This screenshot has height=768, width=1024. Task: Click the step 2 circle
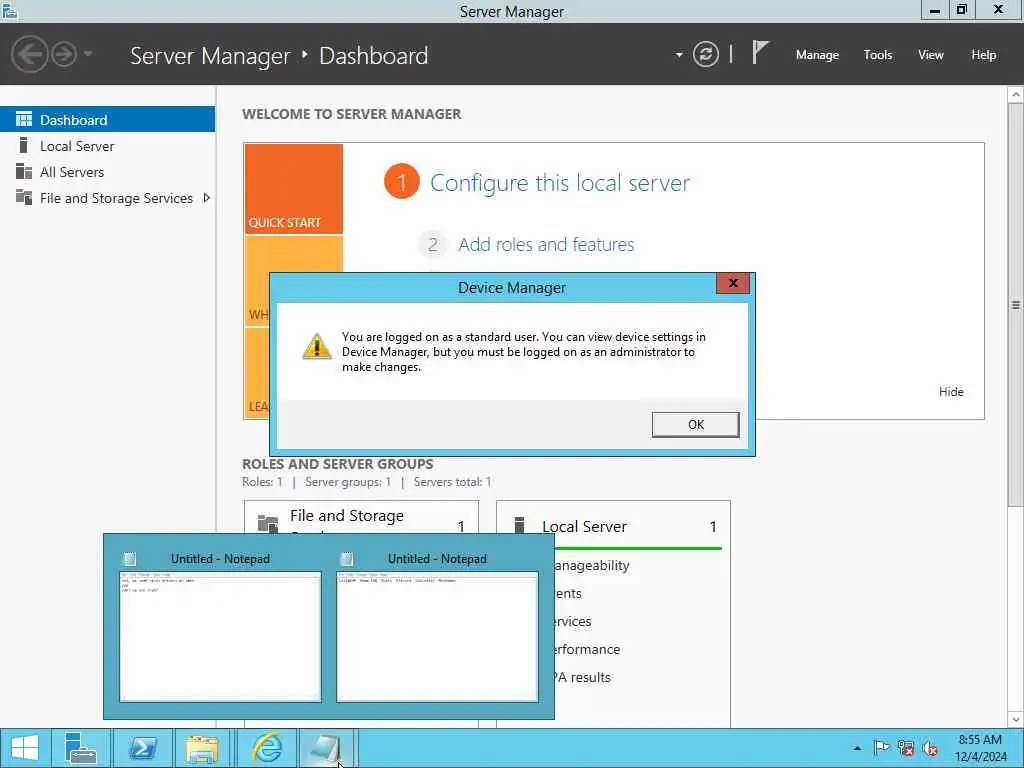[432, 245]
